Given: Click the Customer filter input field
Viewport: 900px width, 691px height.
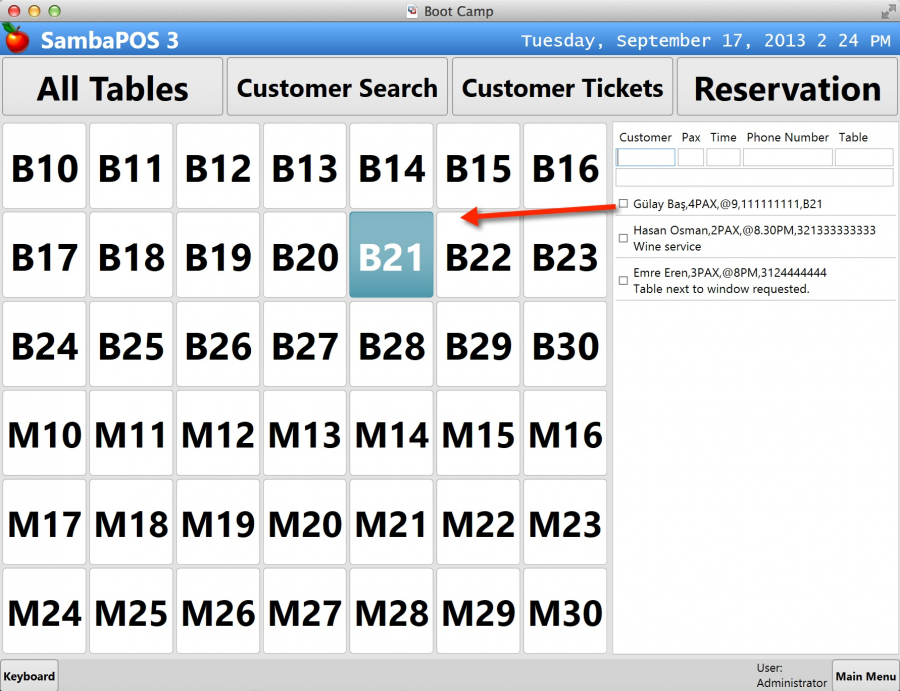Looking at the screenshot, I should [645, 157].
